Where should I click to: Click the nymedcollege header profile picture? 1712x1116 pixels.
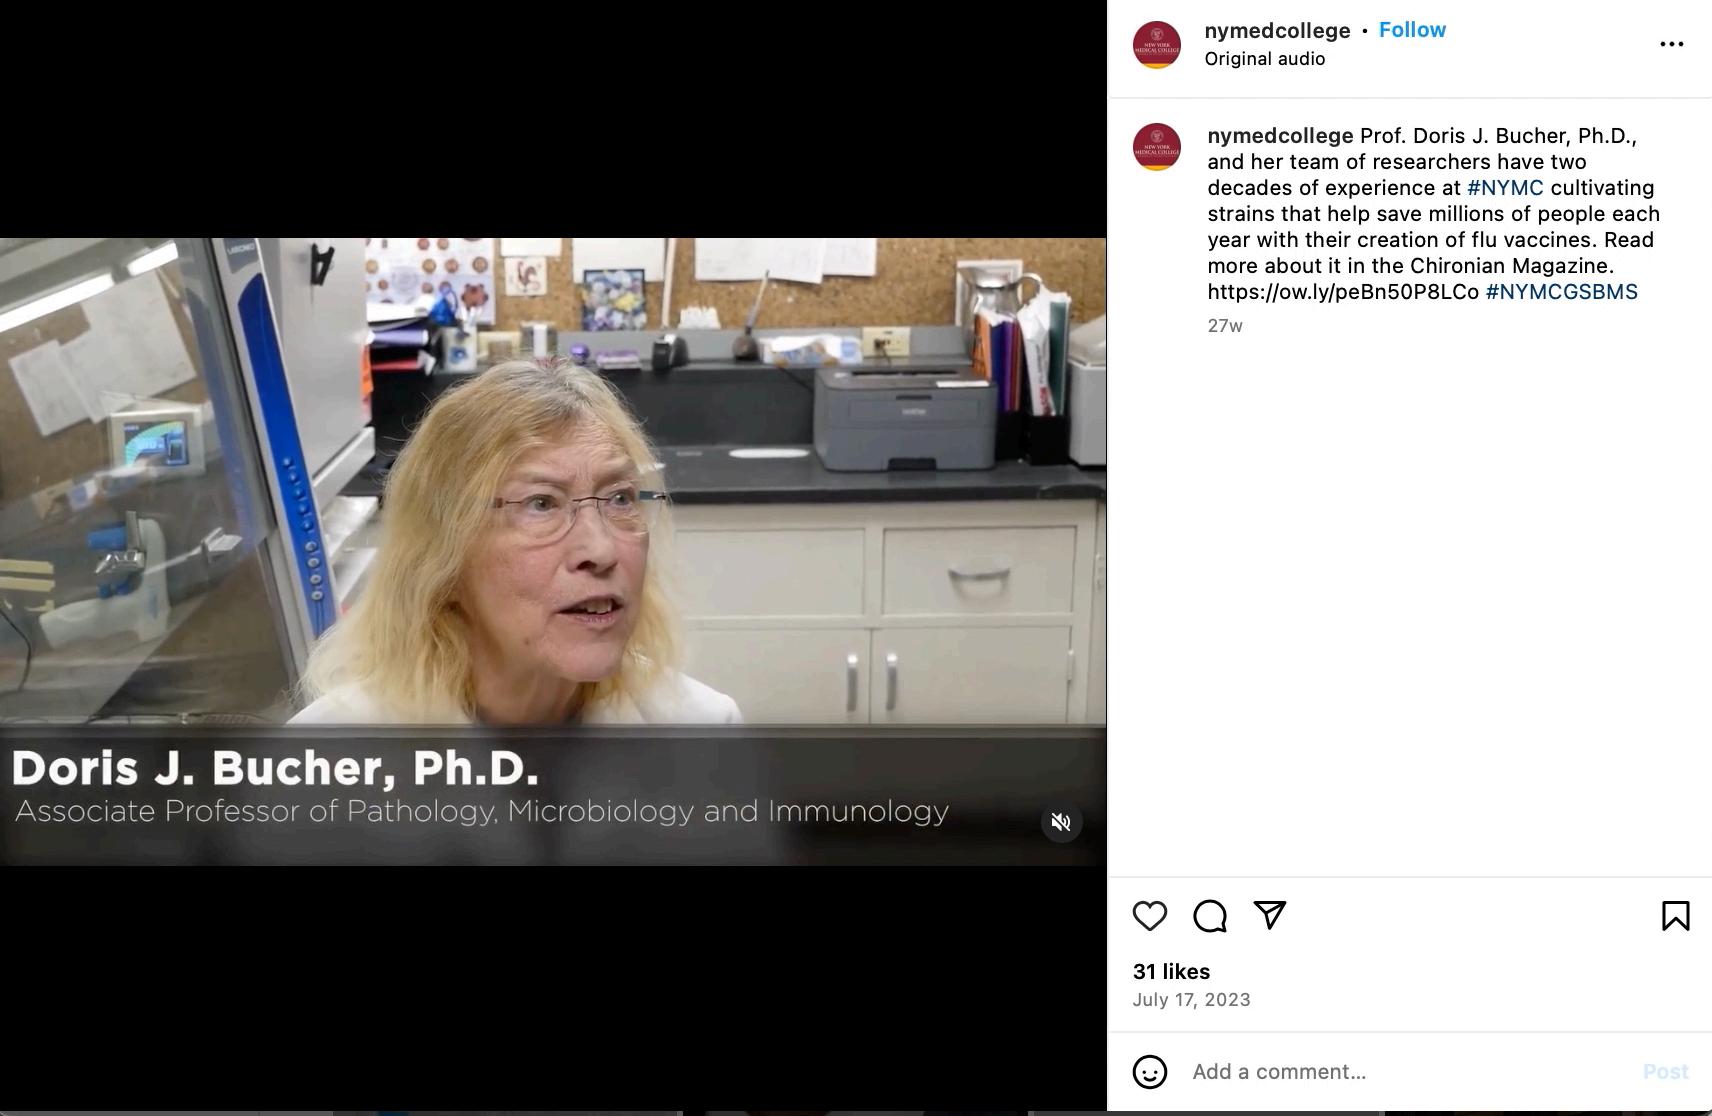pos(1157,45)
